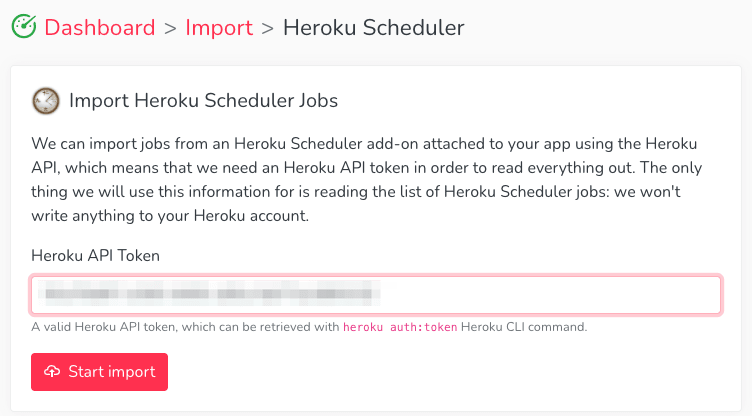Click the Import Heroku Scheduler Jobs heading
Image resolution: width=752 pixels, height=416 pixels.
[203, 101]
